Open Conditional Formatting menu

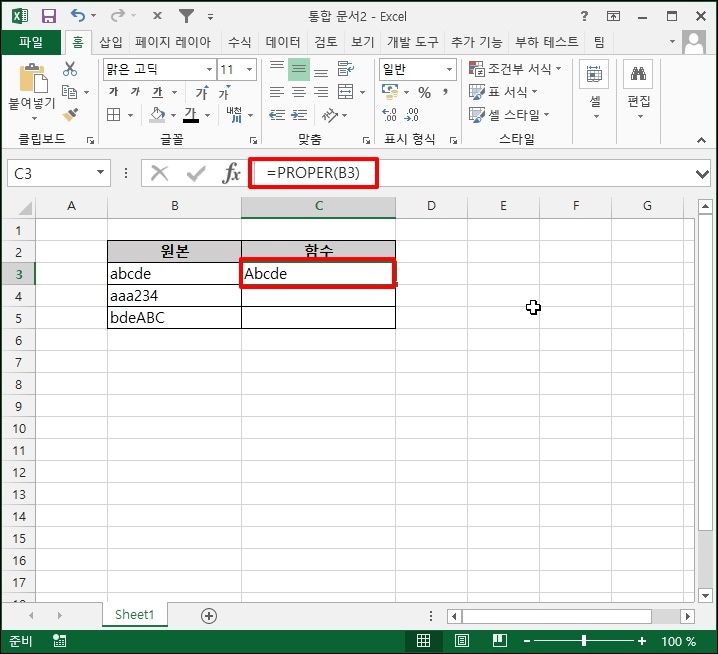point(515,69)
